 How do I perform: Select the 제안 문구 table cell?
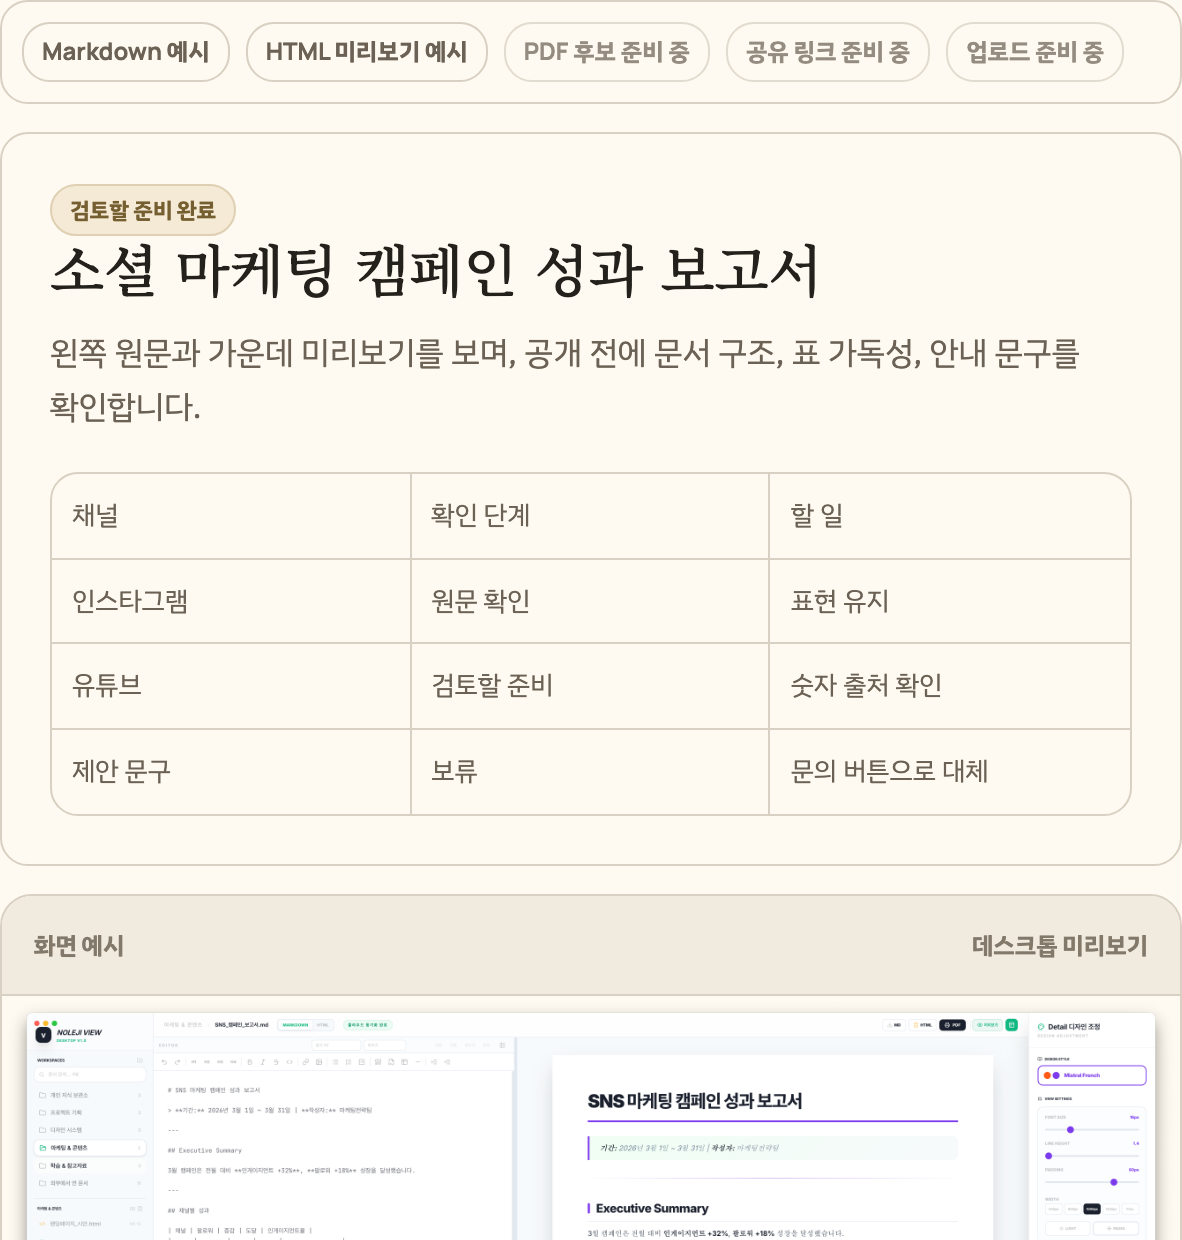pos(231,772)
